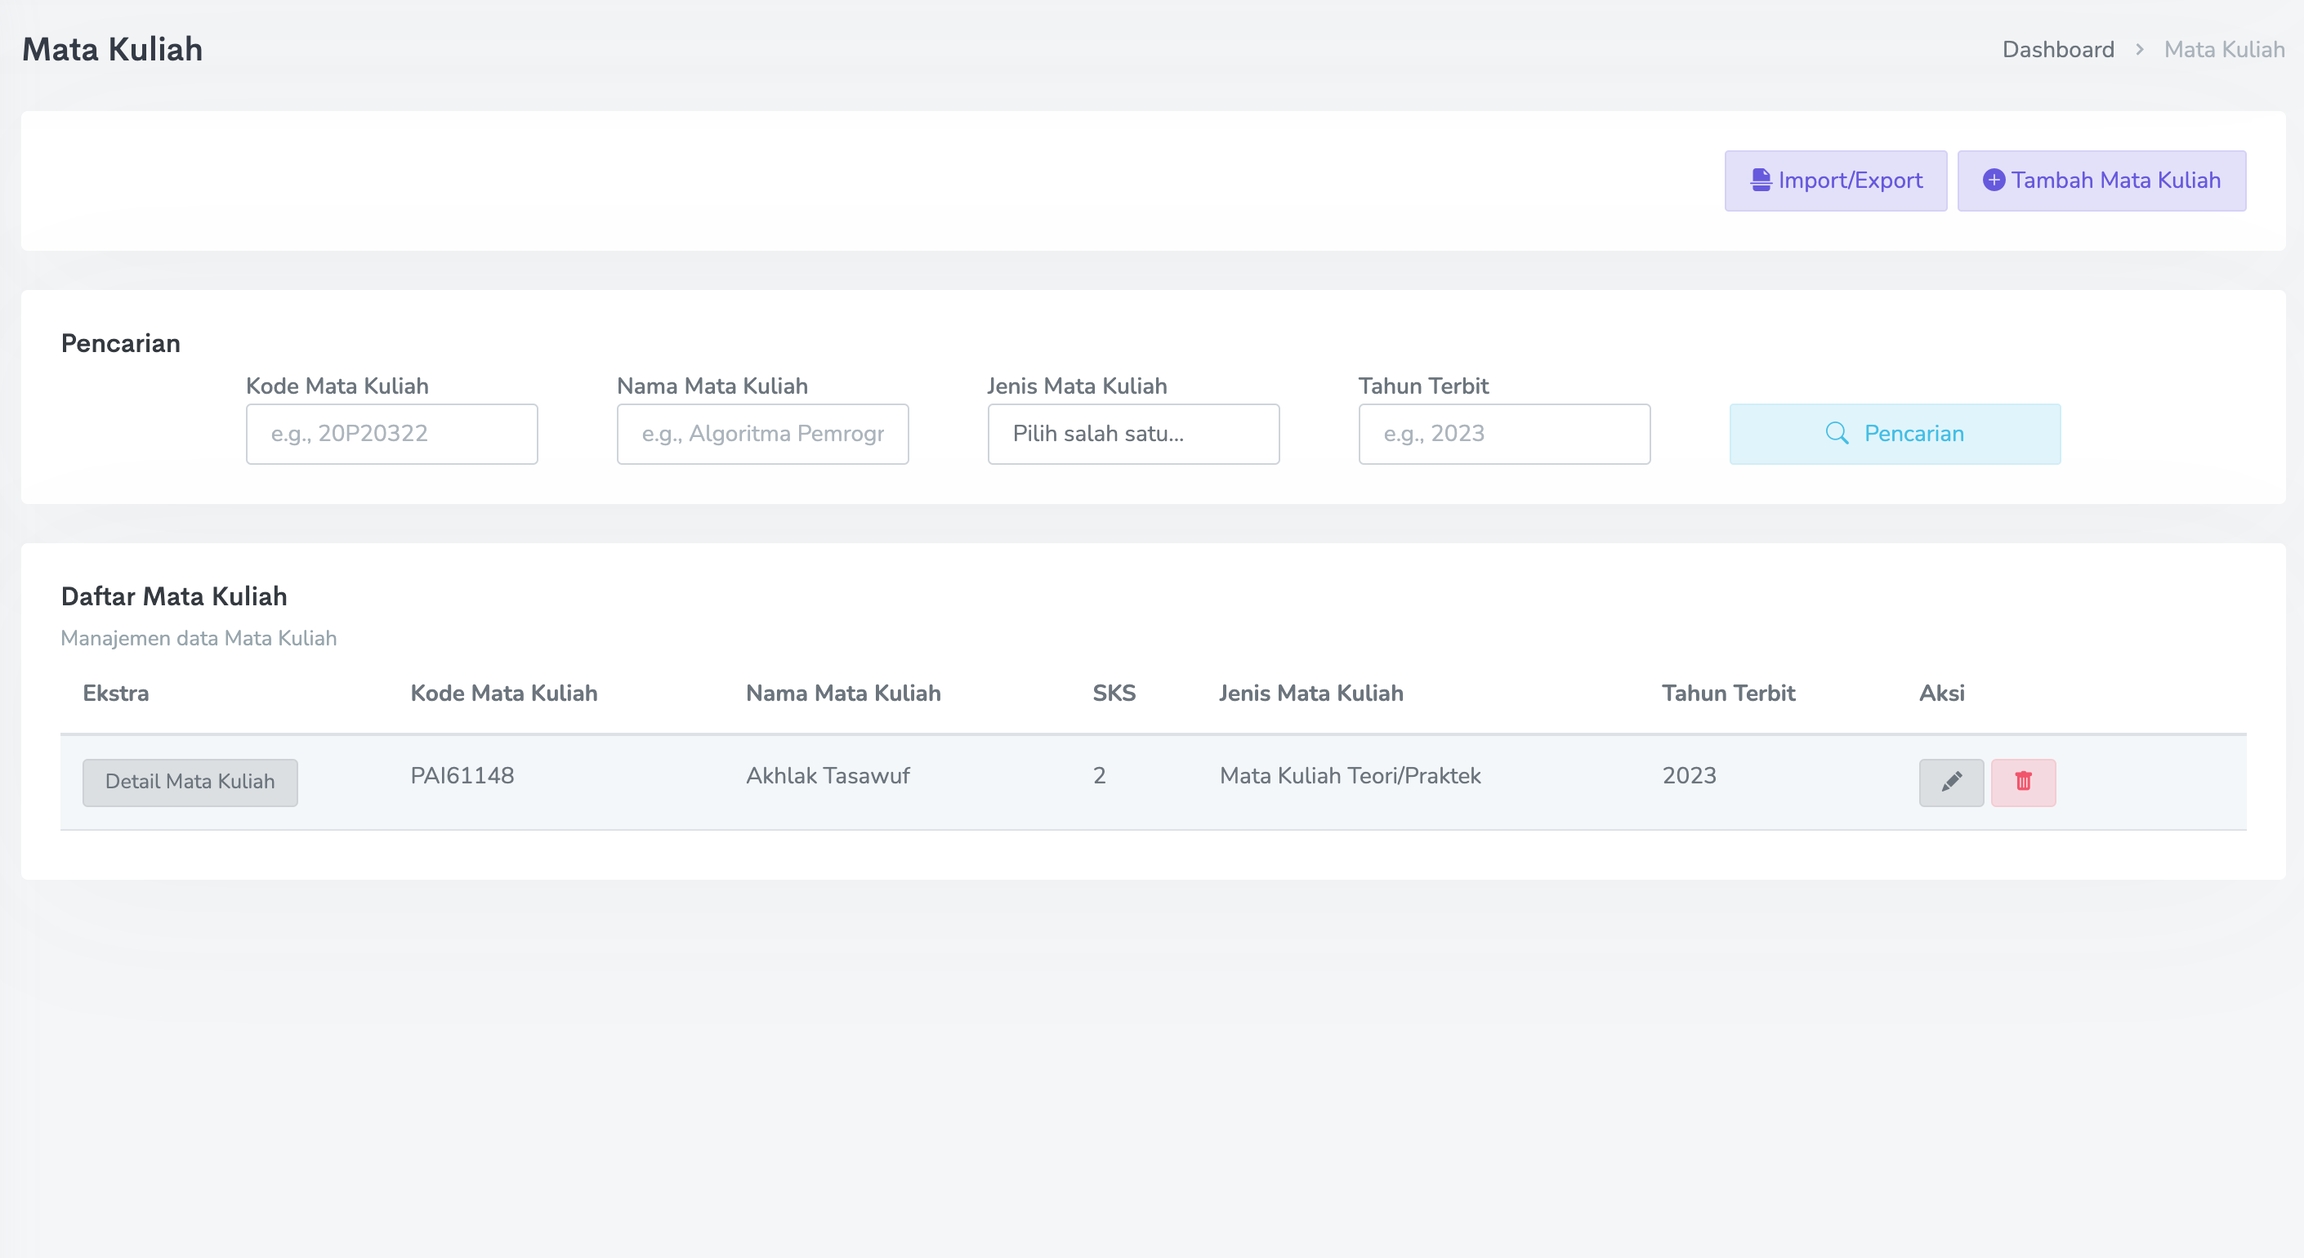
Task: Click the pencil edit icon for Akhlak Tasawuf
Action: point(1951,782)
